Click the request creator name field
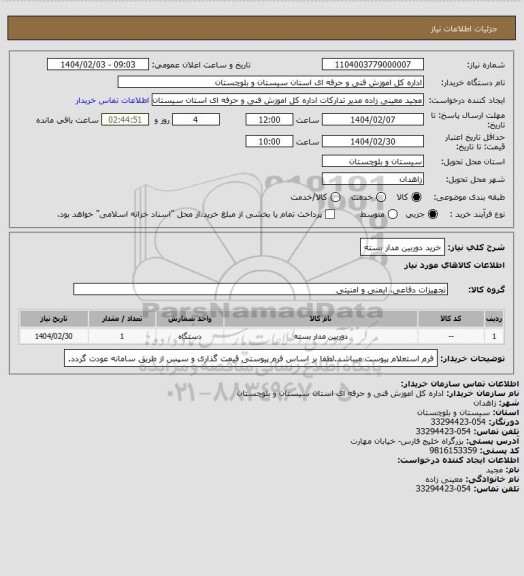 (288, 100)
